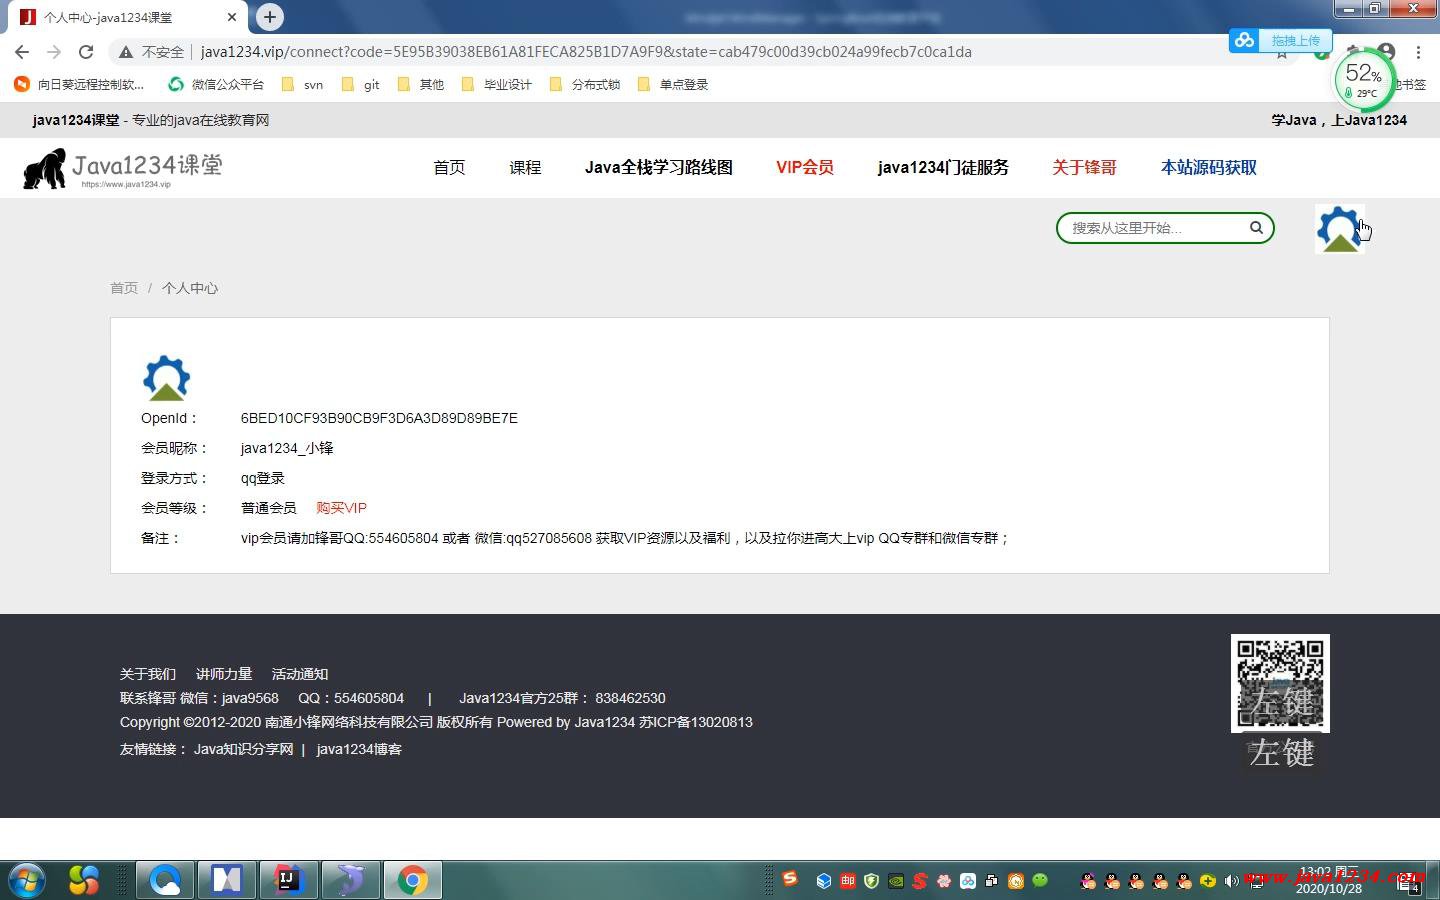Open 微信公众平台 bookmark
1440x900 pixels.
coord(216,84)
